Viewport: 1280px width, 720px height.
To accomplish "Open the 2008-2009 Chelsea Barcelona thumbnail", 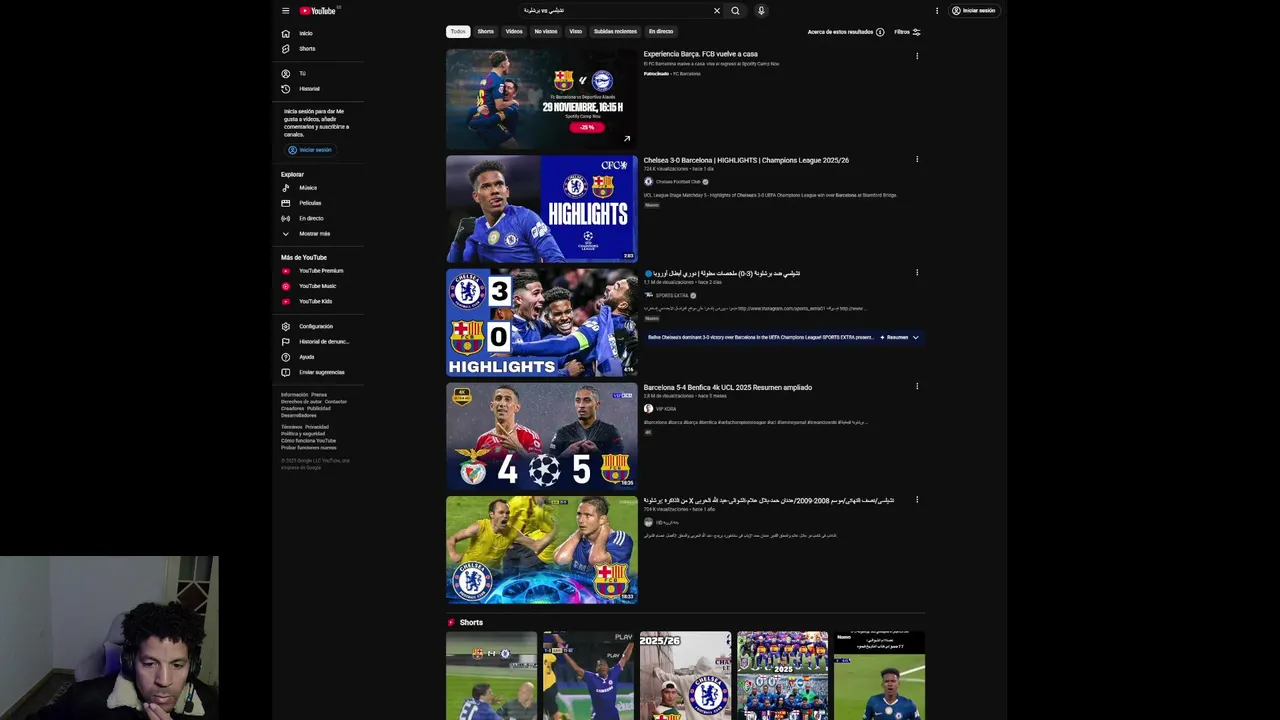I will tap(541, 550).
